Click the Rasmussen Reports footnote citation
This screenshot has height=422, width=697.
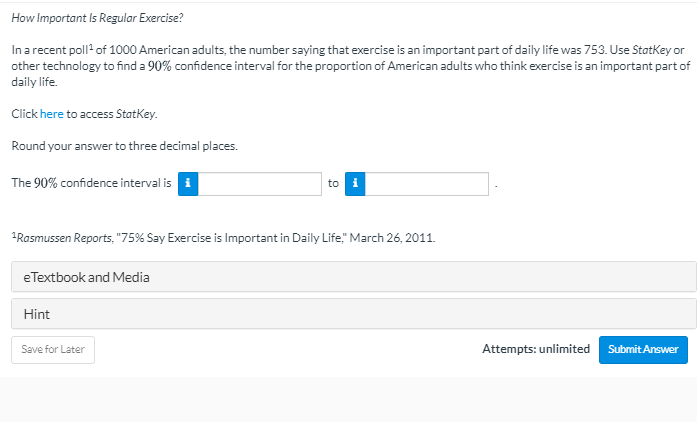click(x=225, y=239)
